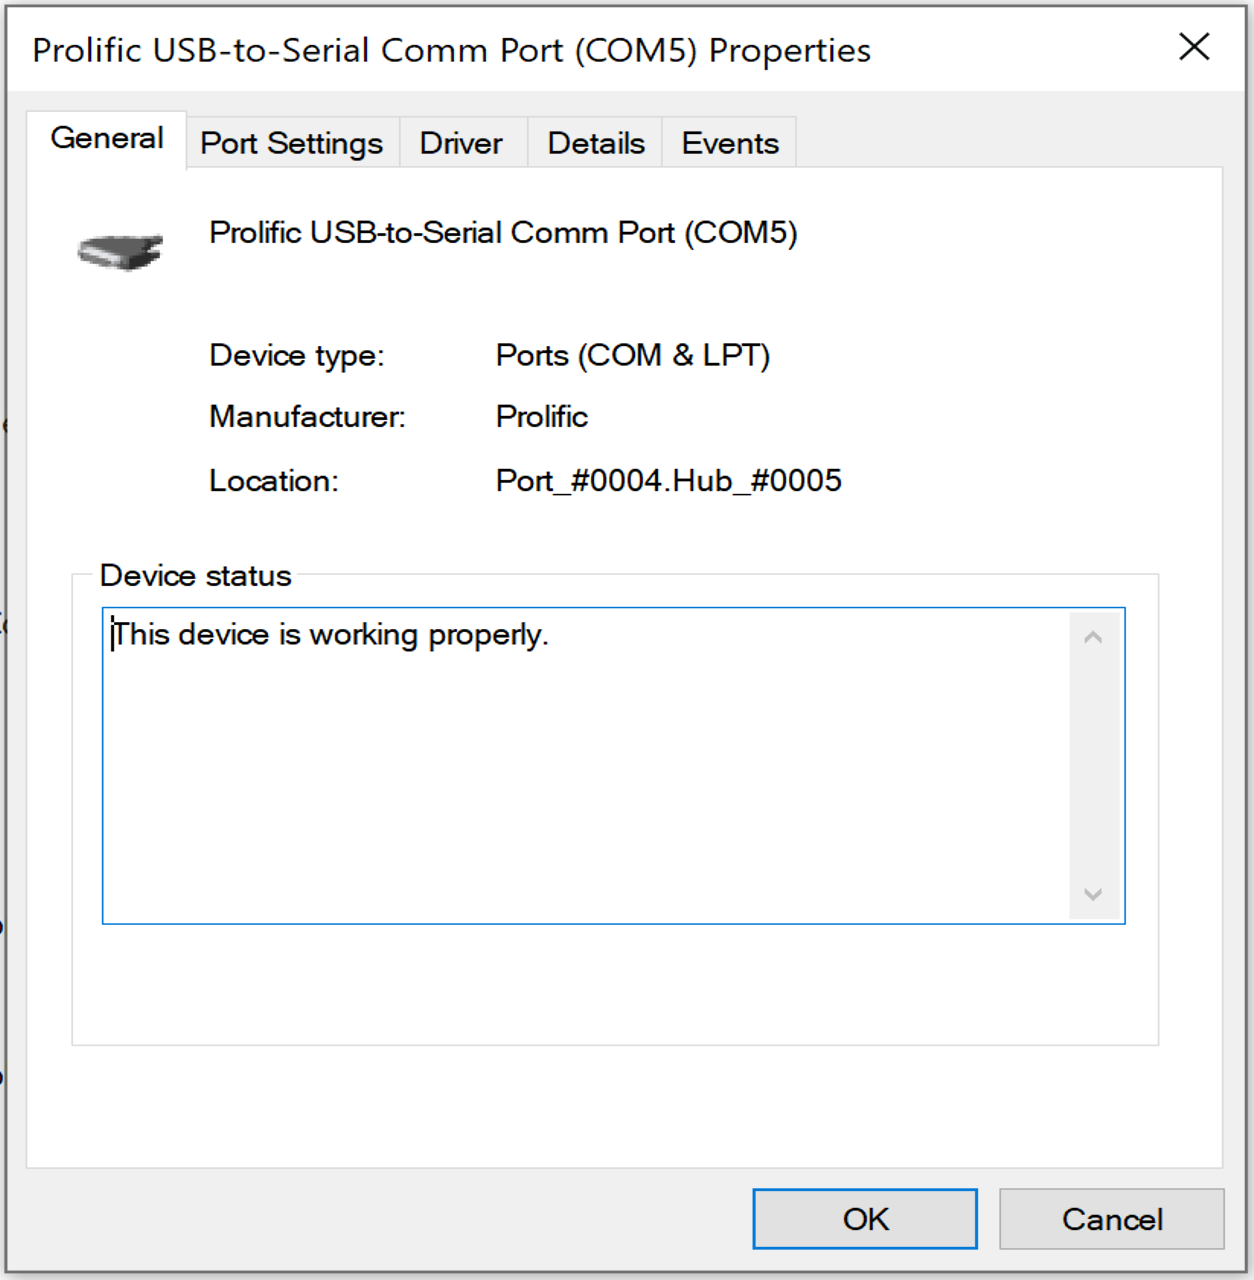Switch to the Details tab

coord(595,143)
